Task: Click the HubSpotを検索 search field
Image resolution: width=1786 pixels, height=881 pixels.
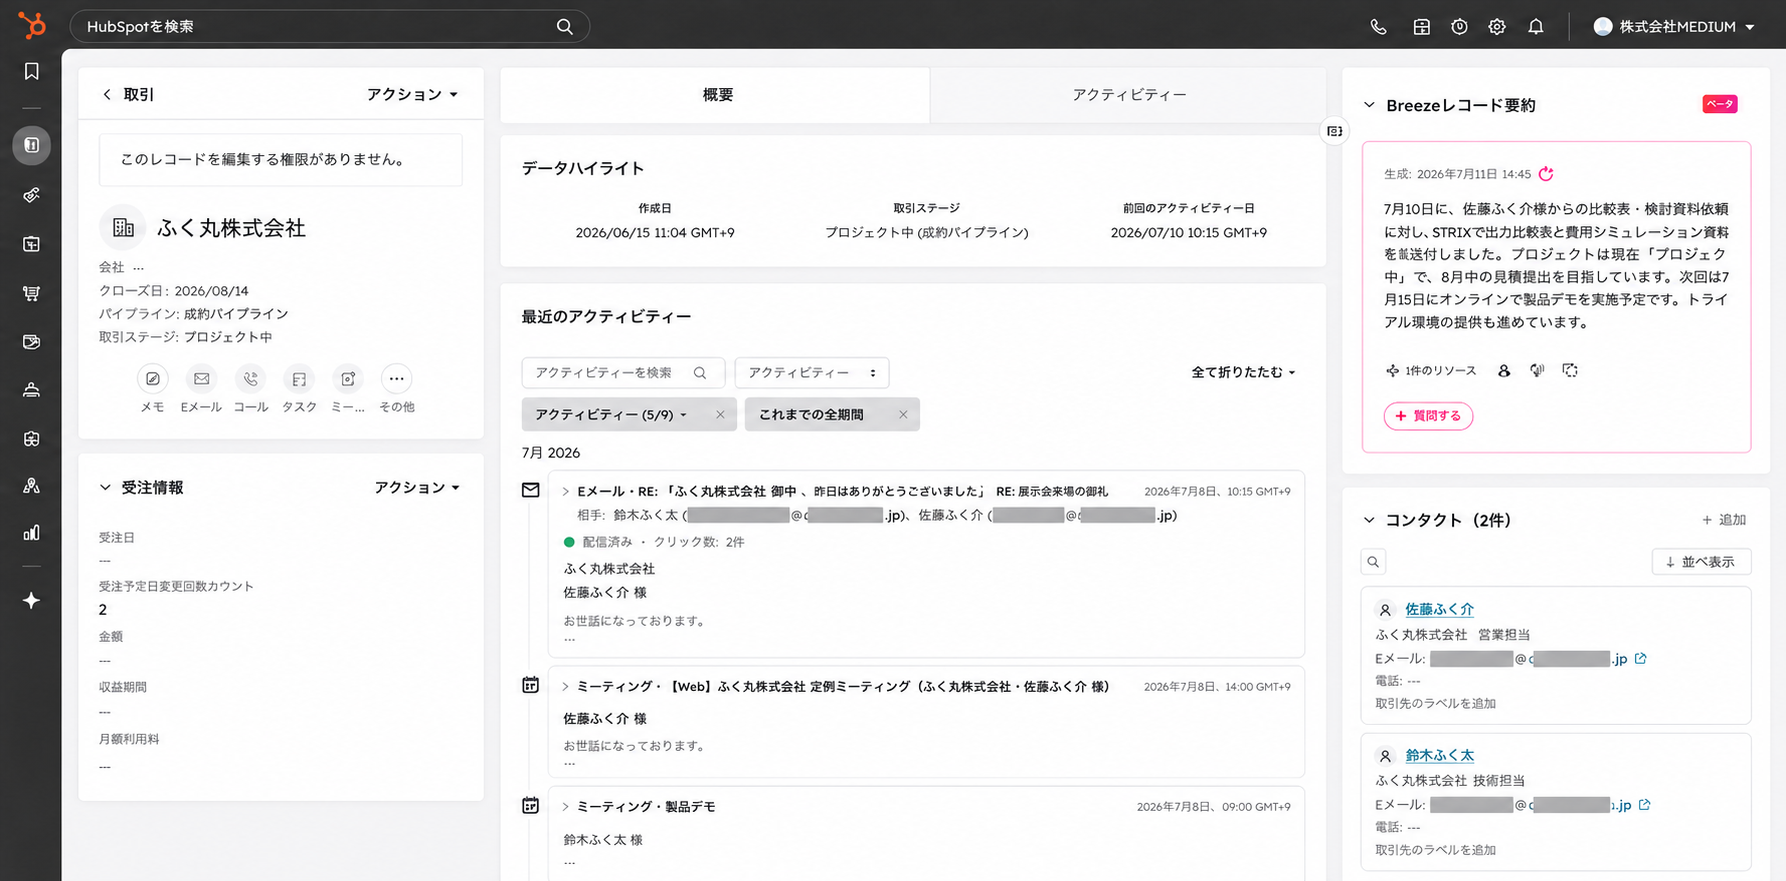Action: coord(330,27)
